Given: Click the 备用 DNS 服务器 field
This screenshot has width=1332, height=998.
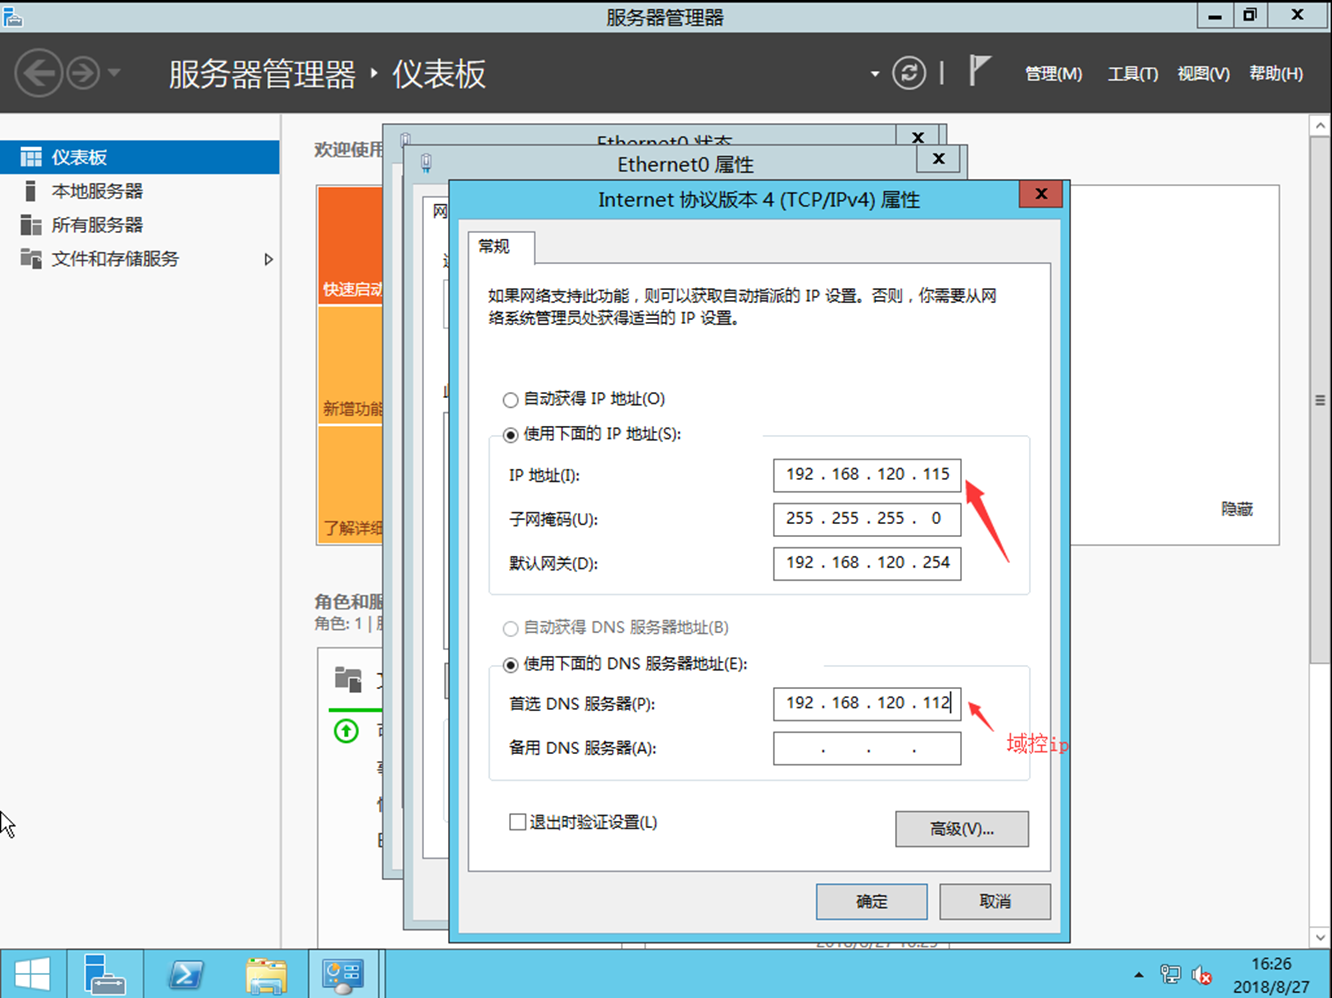Looking at the screenshot, I should [x=867, y=748].
